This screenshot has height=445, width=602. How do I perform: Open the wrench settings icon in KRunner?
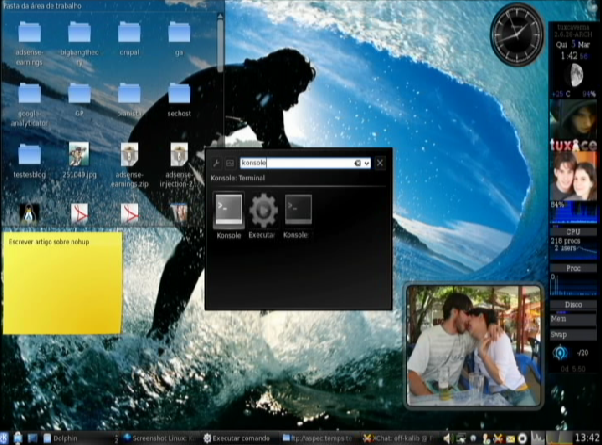coord(216,162)
